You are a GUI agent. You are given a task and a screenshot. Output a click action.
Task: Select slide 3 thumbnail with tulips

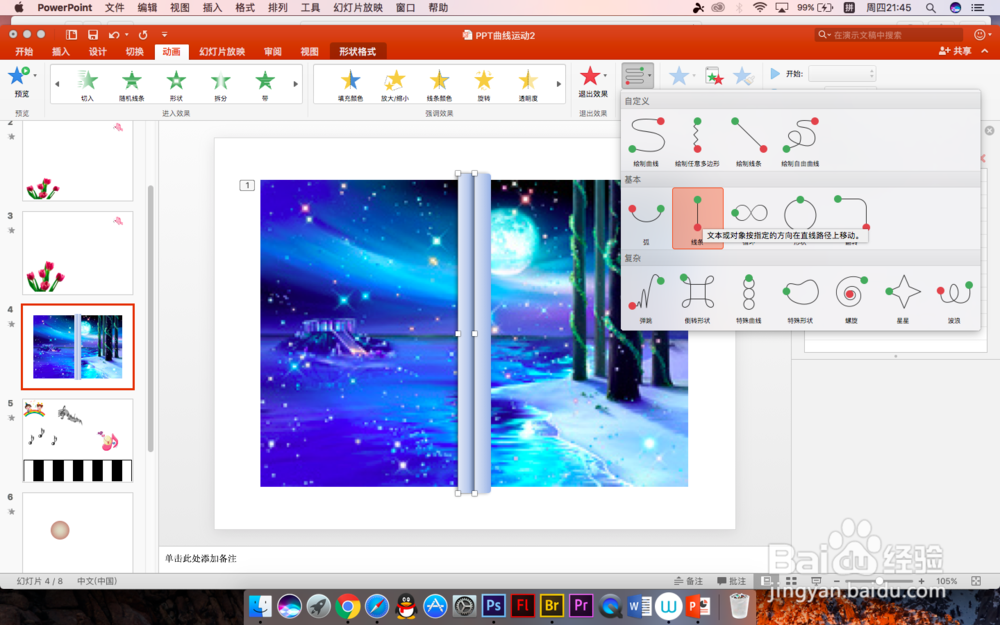(x=78, y=253)
